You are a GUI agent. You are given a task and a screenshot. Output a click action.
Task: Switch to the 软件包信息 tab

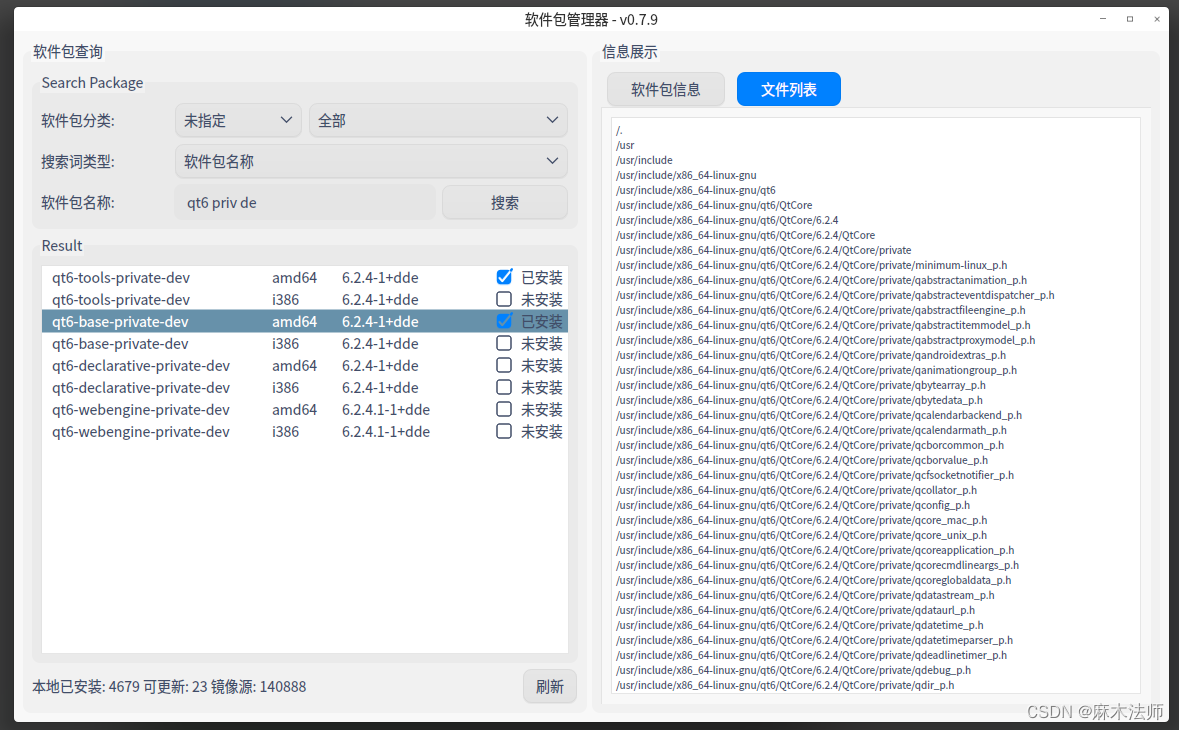point(665,89)
